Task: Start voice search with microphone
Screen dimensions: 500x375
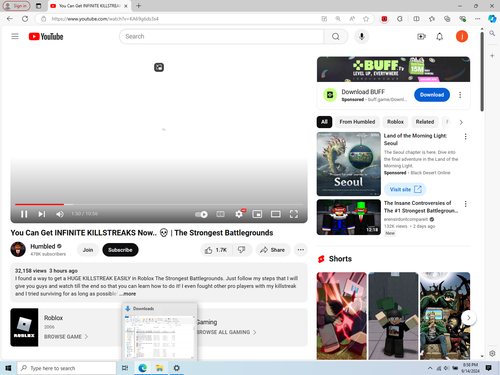Action: 362,36
